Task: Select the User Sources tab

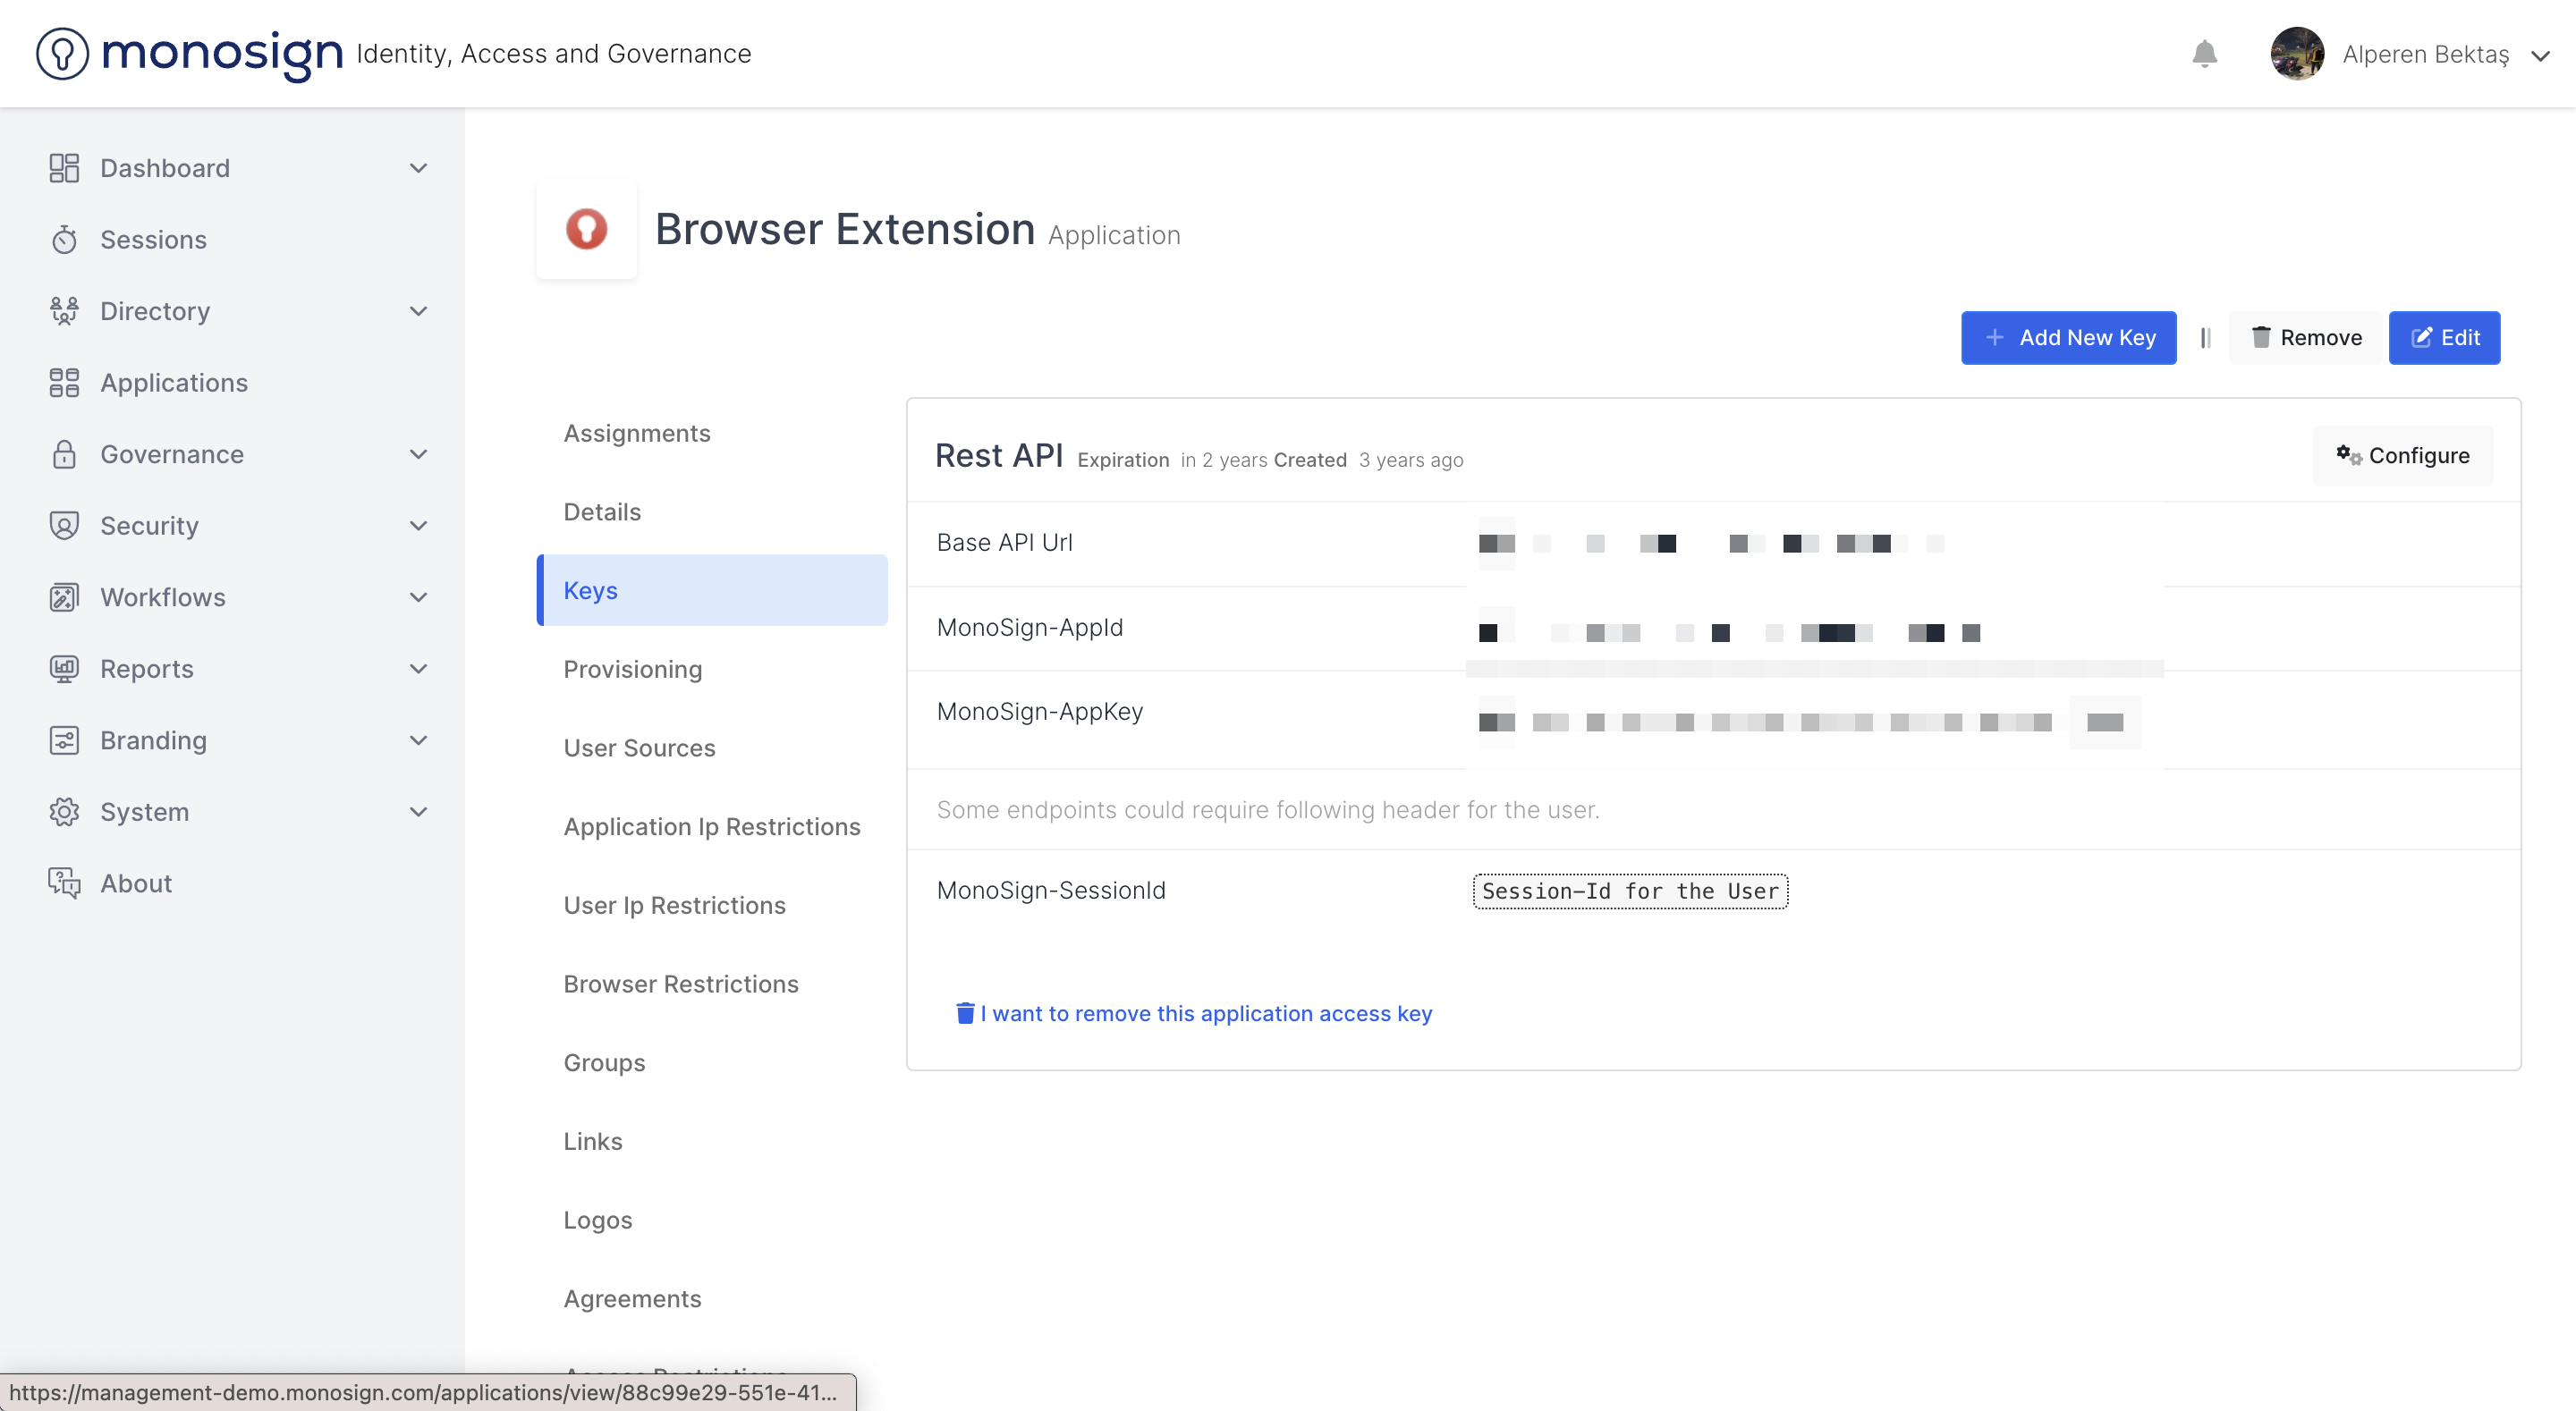Action: tap(639, 748)
